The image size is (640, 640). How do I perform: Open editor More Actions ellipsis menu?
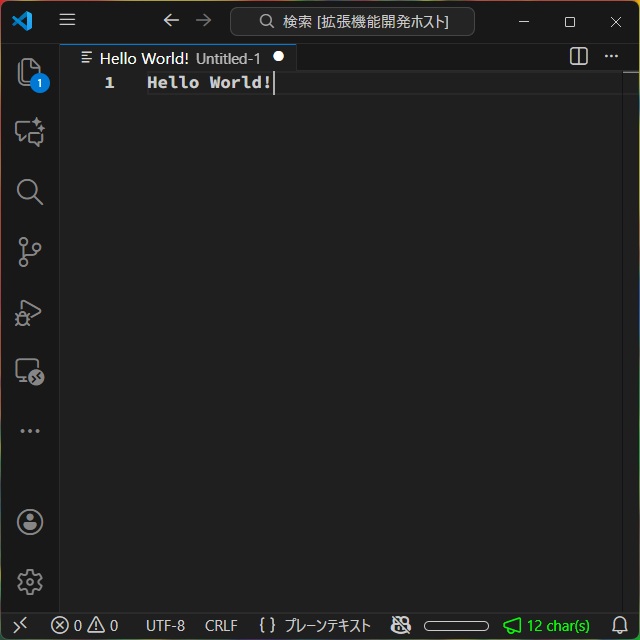point(611,57)
